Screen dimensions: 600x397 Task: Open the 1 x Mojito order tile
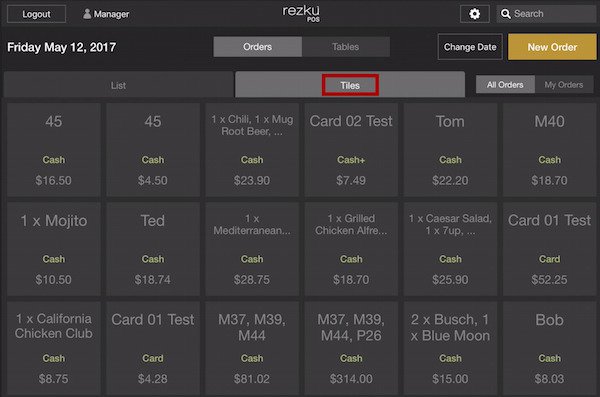click(x=54, y=249)
